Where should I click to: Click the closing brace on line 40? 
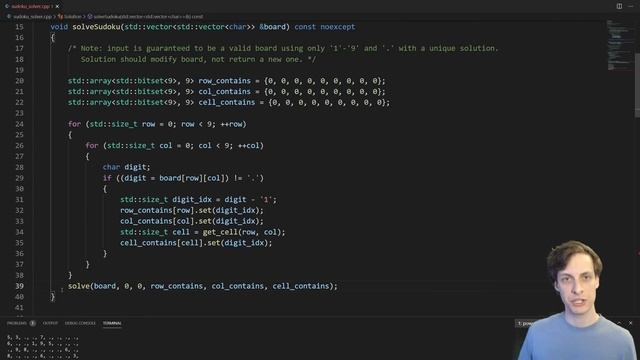(52, 297)
